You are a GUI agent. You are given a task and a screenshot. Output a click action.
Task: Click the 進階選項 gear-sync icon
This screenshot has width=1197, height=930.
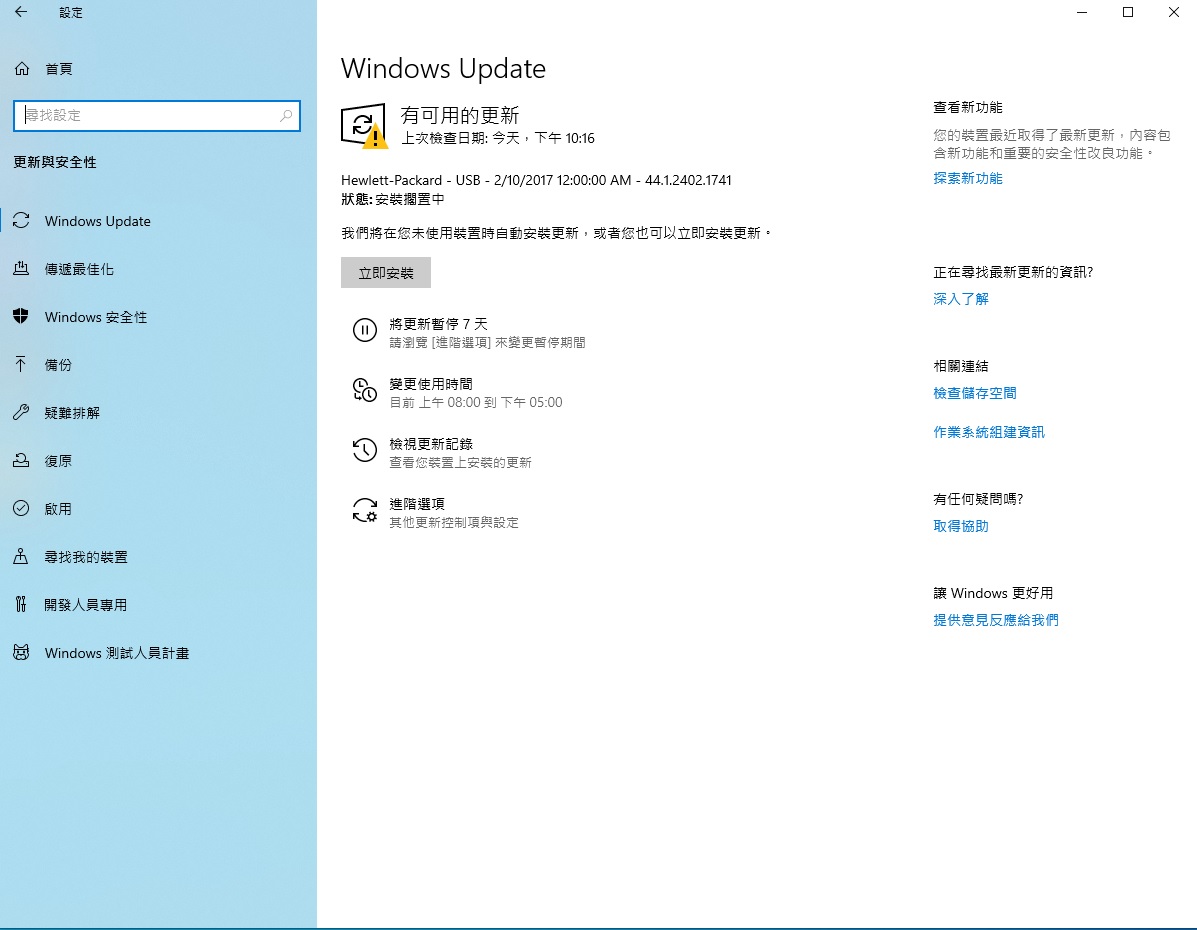(365, 511)
